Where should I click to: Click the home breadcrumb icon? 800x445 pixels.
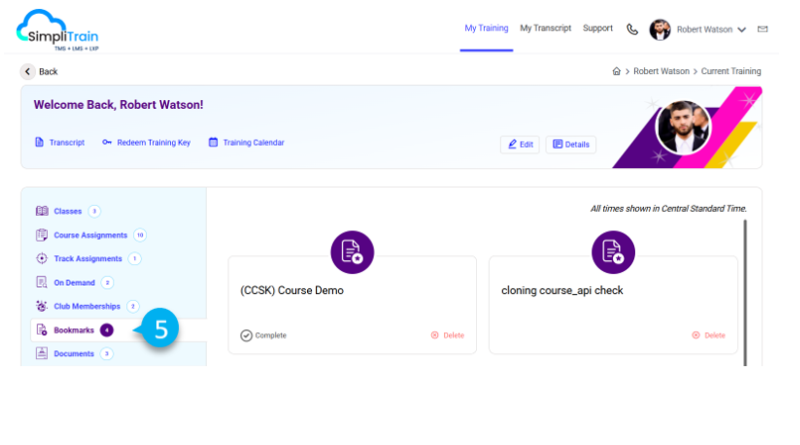pos(617,72)
